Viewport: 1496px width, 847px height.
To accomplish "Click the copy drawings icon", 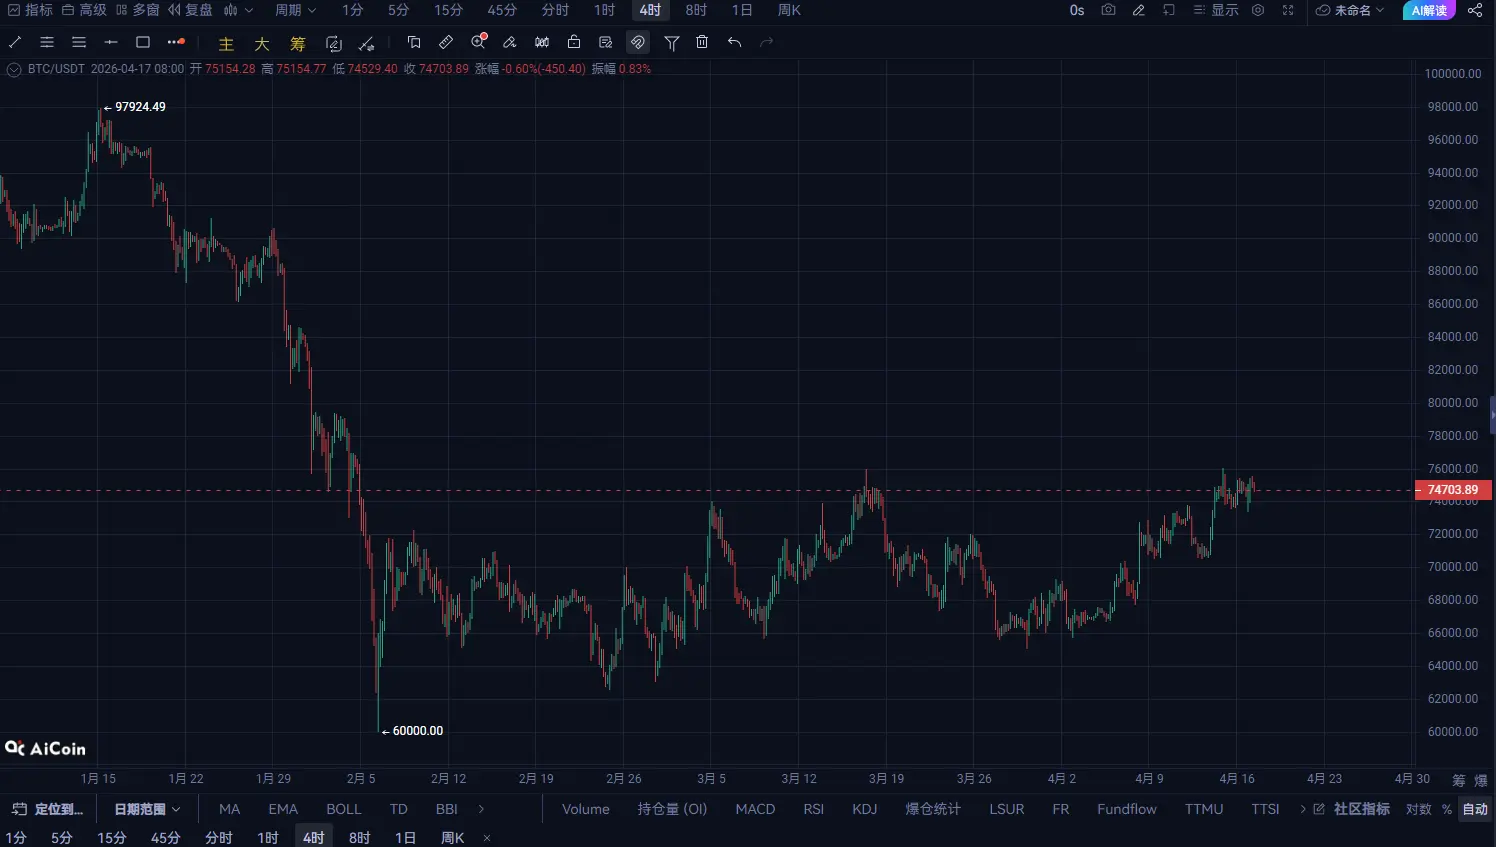I will point(414,42).
